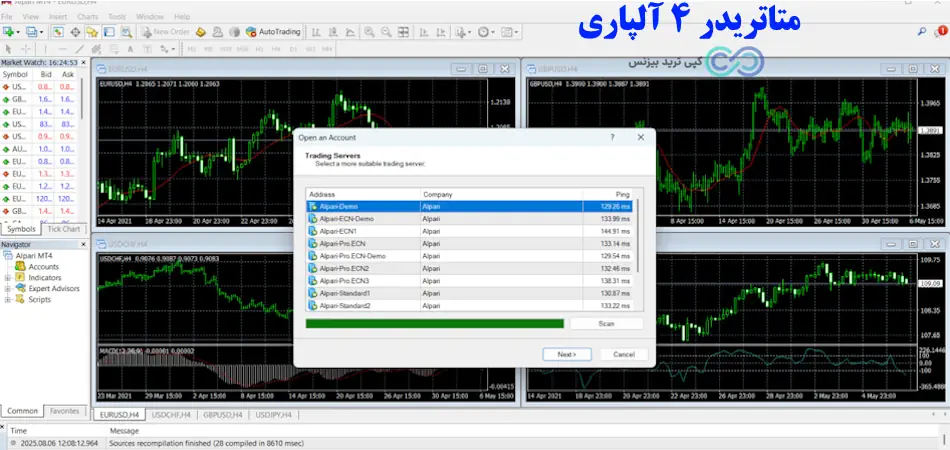Zoom out on the chart
This screenshot has width=950, height=450.
[x=386, y=31]
